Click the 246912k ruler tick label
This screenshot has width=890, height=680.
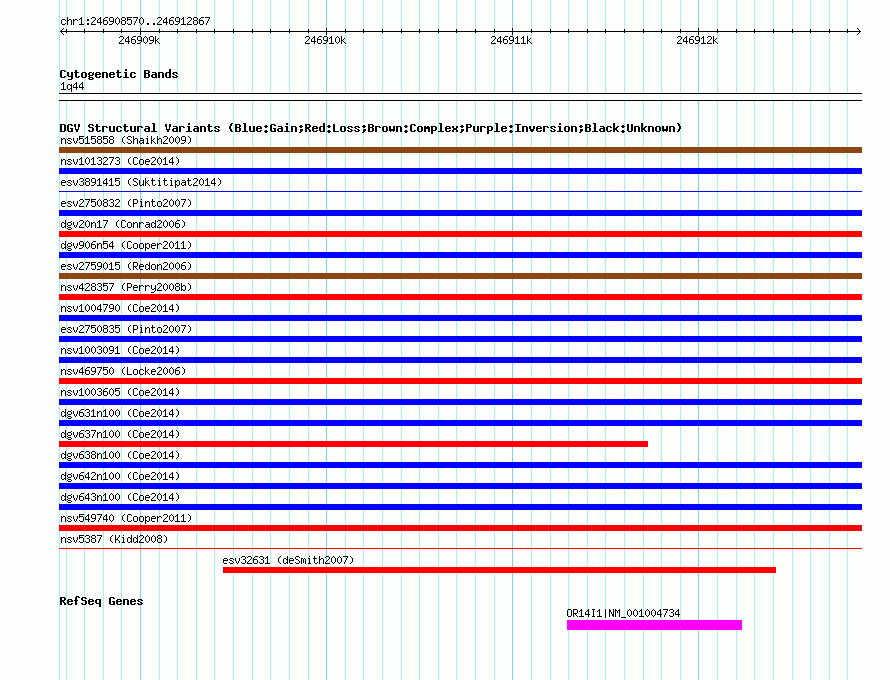coord(697,40)
